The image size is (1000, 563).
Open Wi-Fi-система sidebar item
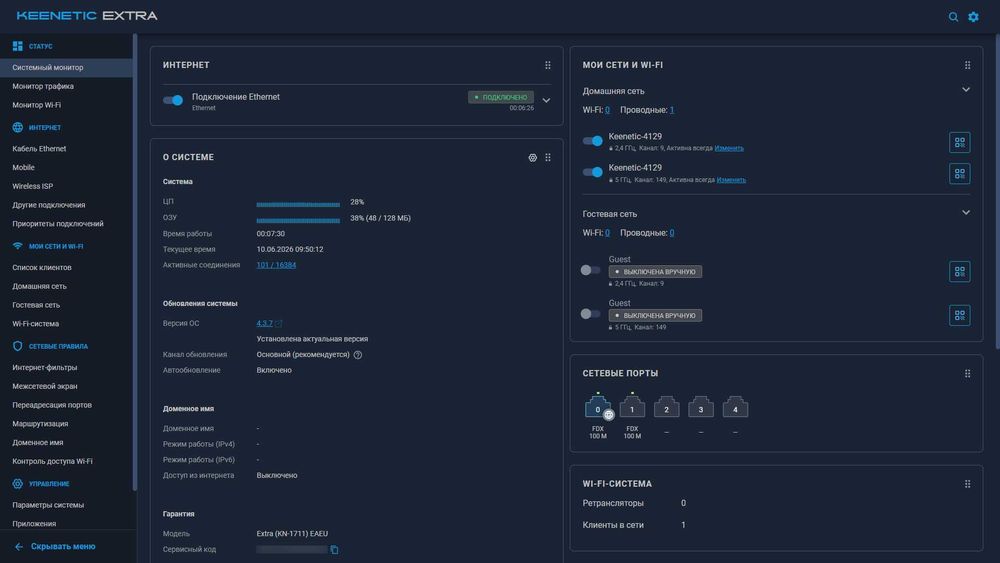[66, 324]
